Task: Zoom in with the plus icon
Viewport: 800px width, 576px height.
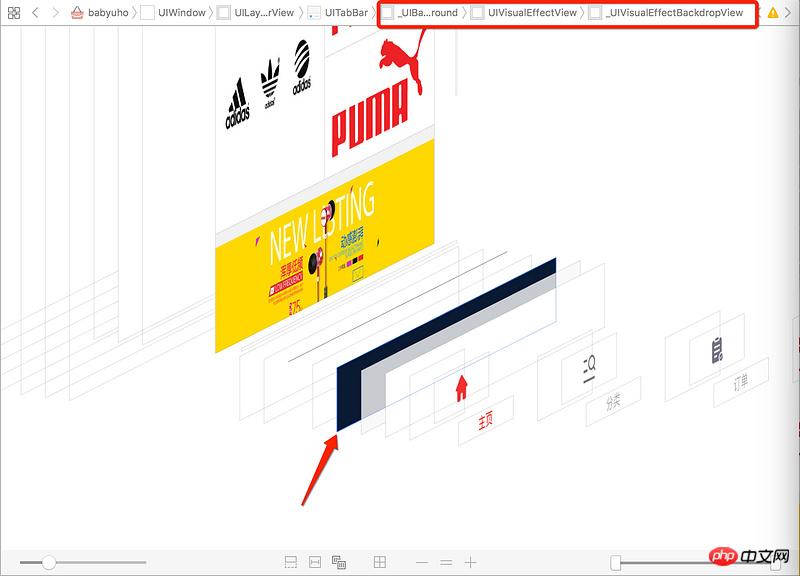Action: [470, 563]
